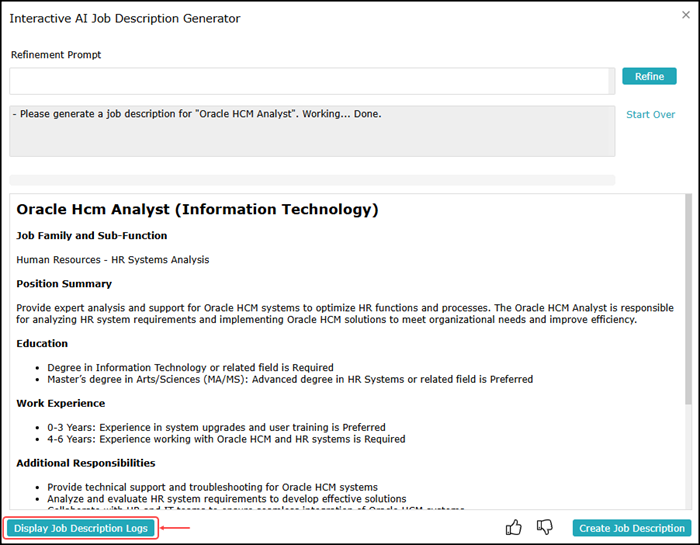Focus the Refinement Prompt input field
The image size is (700, 545).
point(312,81)
